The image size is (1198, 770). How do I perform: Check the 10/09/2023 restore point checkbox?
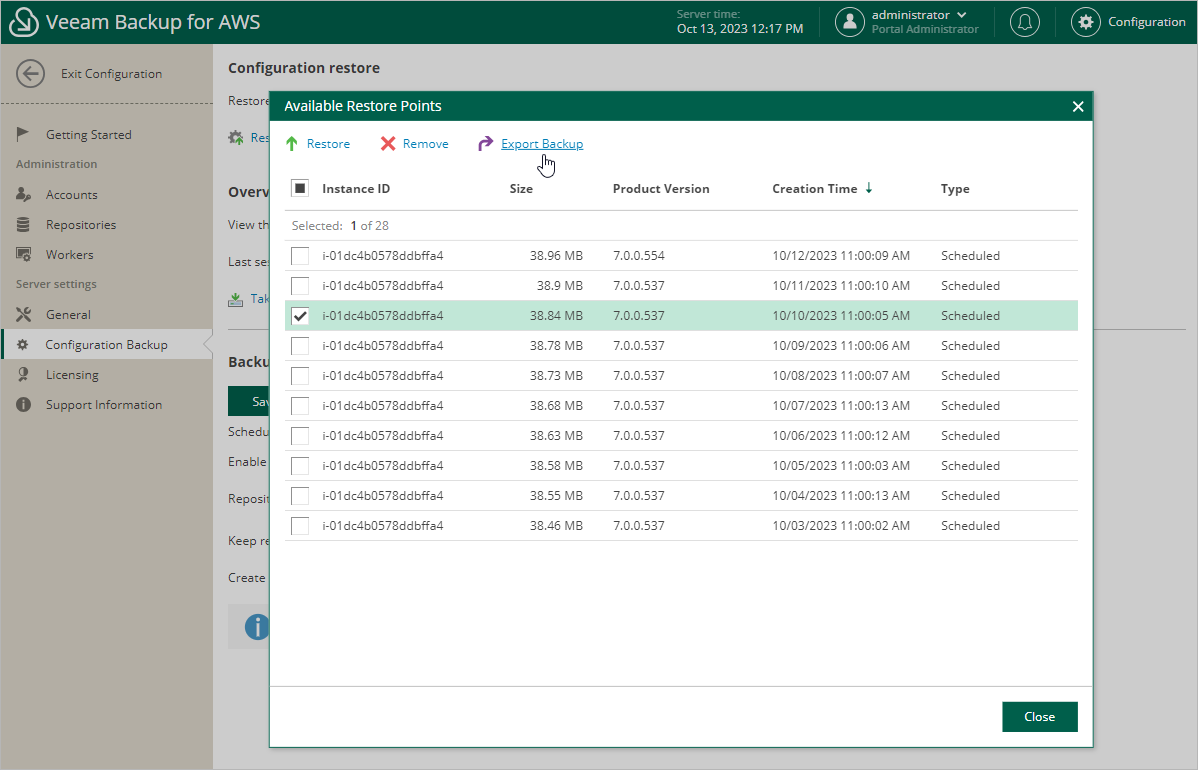300,346
